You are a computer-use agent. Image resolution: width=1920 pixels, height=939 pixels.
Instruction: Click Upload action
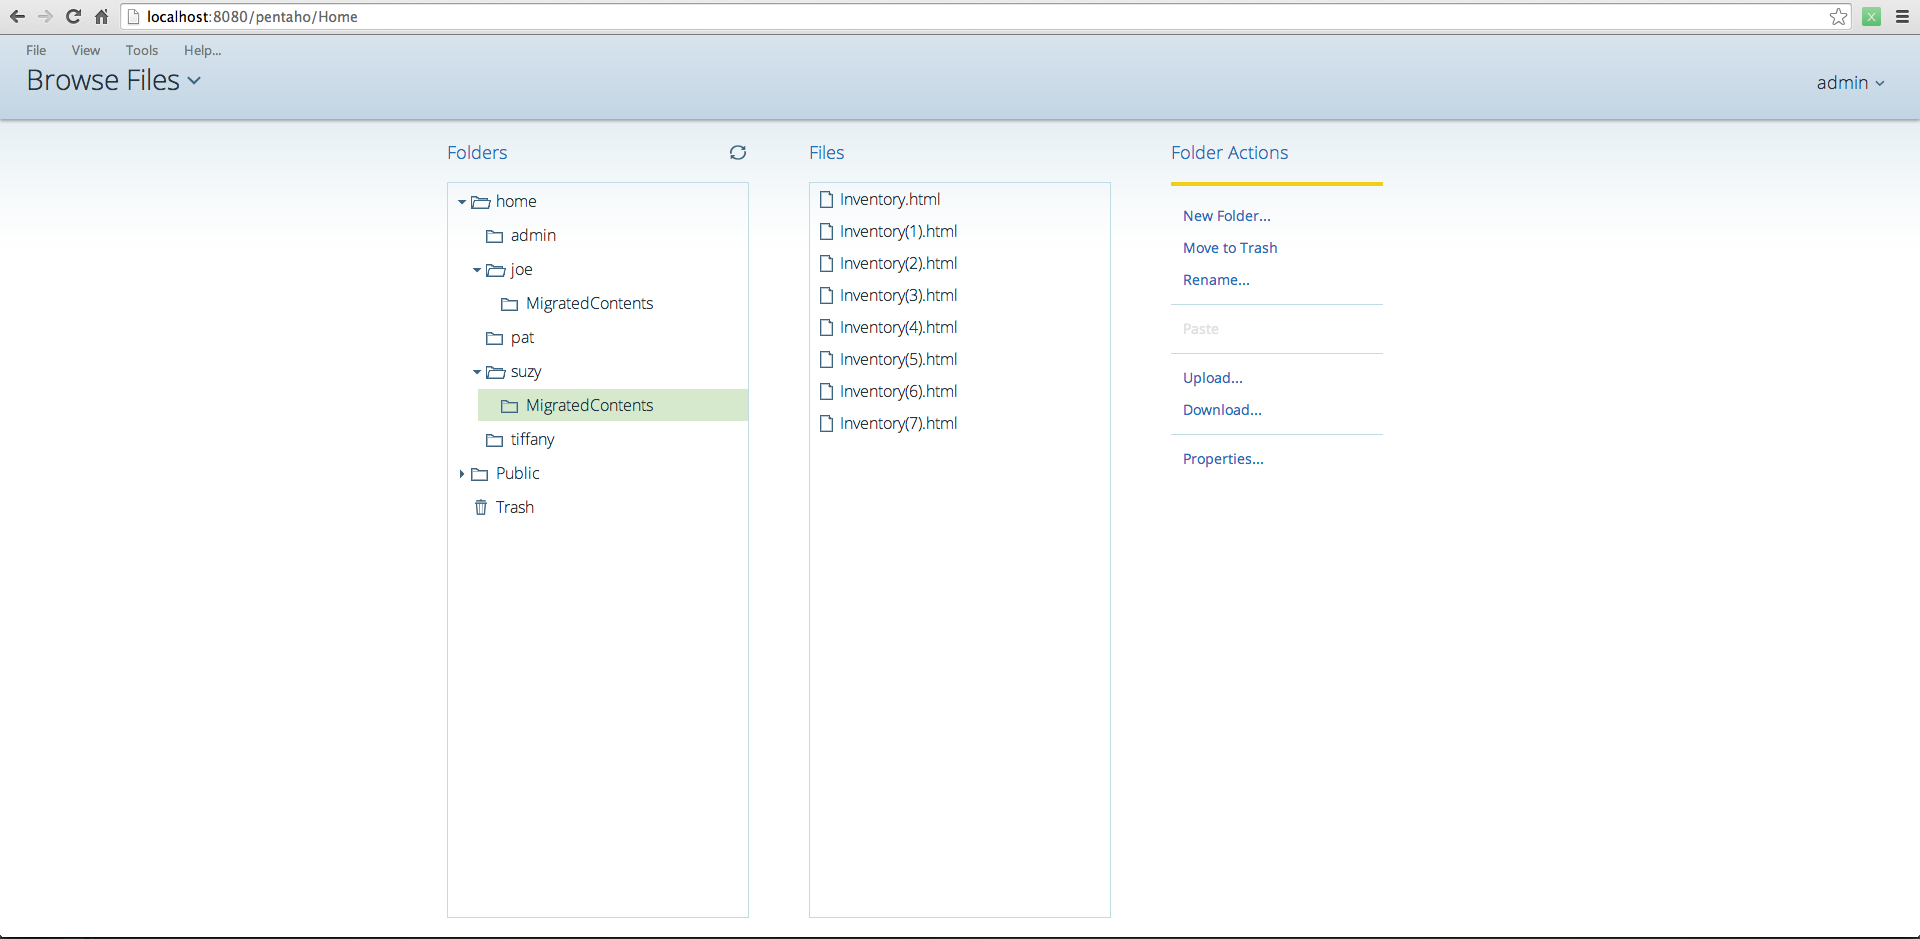tap(1213, 378)
